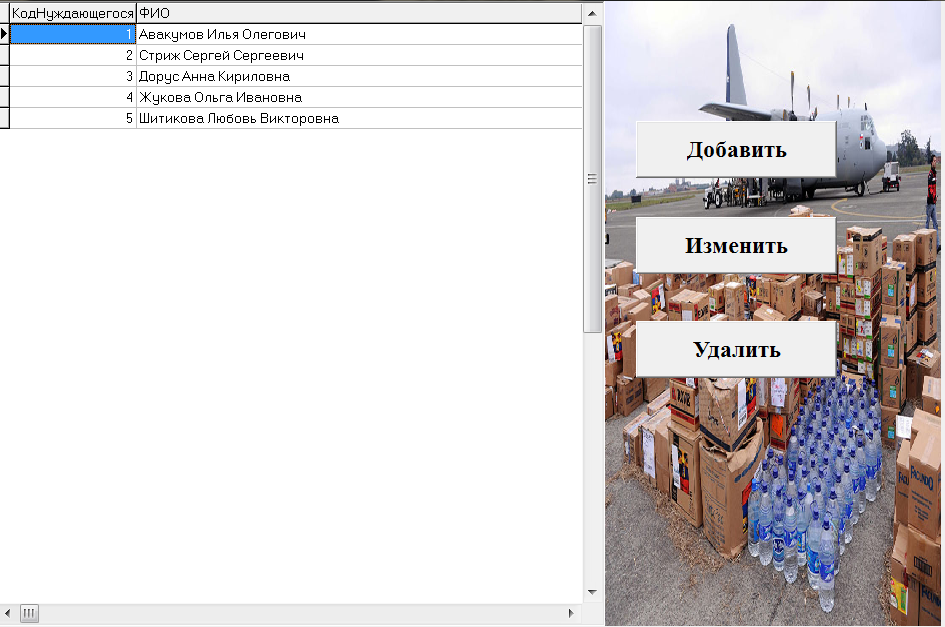Click the vertical scrollbar down arrow
The height and width of the screenshot is (627, 945).
tap(592, 592)
